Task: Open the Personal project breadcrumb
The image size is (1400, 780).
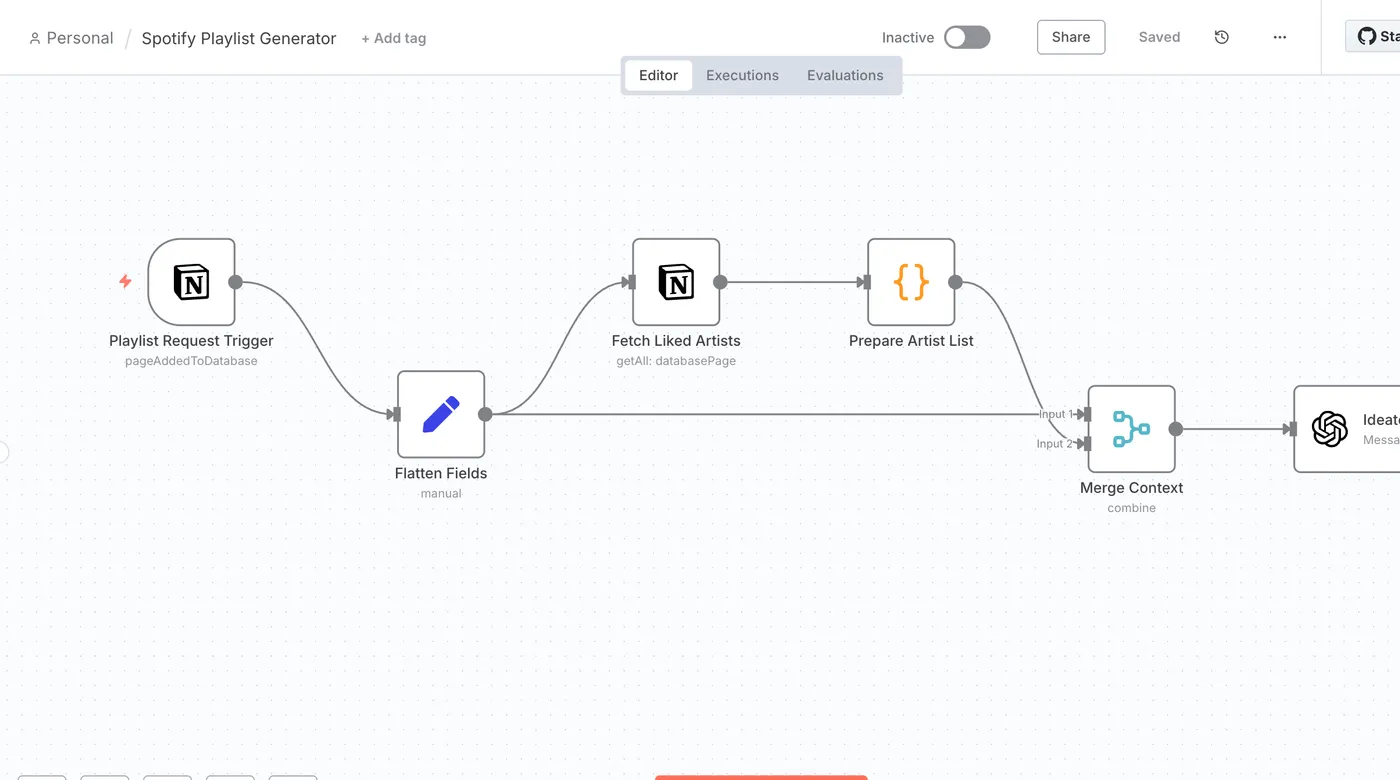Action: point(71,38)
